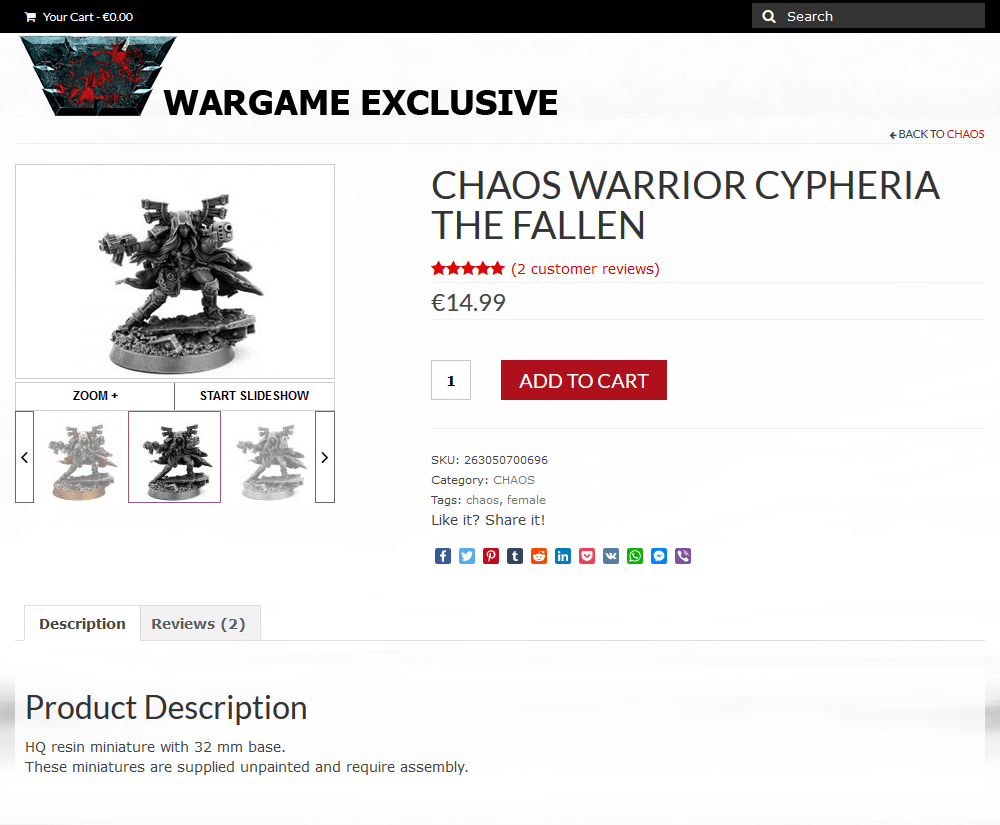Click the quantity input field

tap(451, 380)
